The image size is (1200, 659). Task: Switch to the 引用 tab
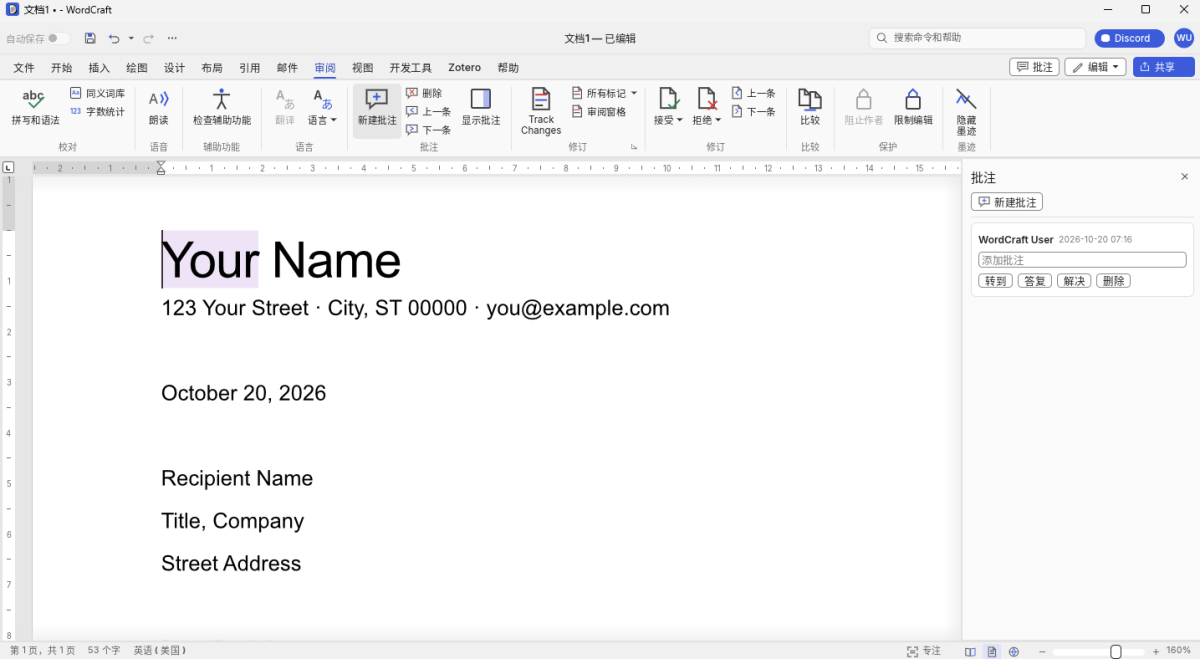pos(250,68)
